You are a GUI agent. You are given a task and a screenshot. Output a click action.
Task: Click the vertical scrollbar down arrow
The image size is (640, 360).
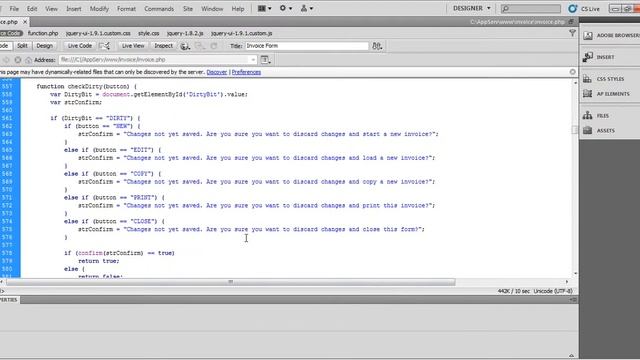point(576,273)
